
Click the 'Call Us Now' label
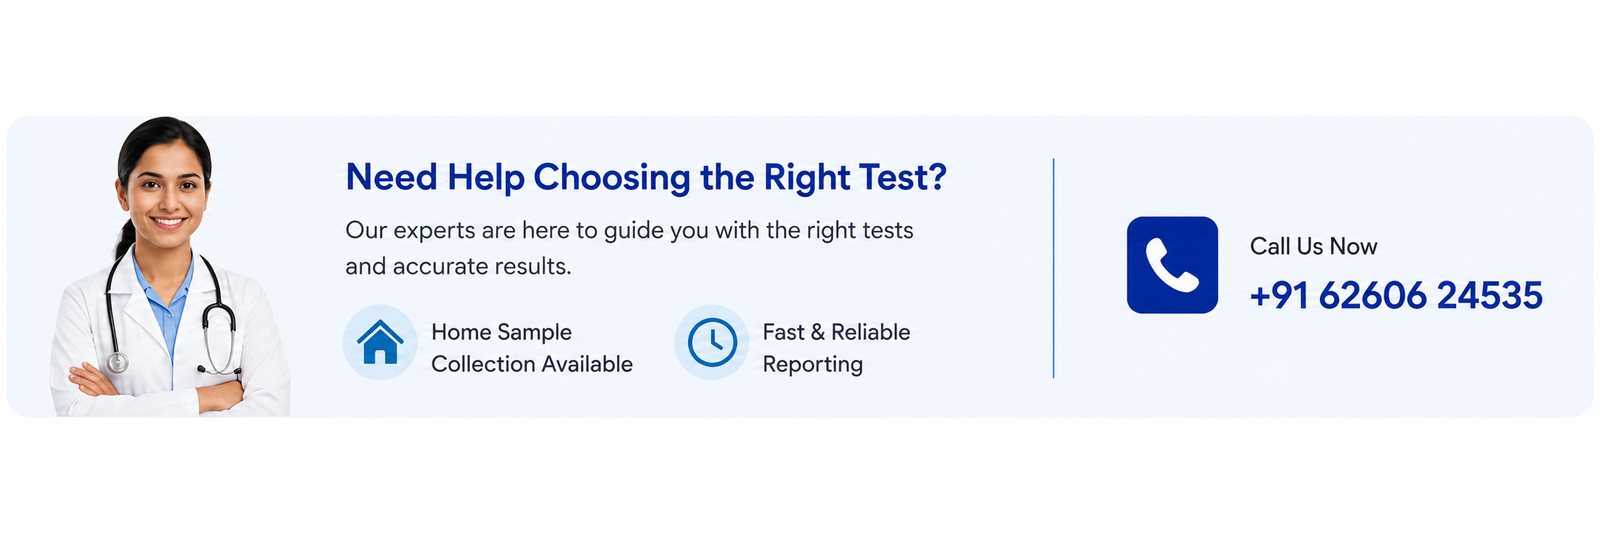(1313, 246)
